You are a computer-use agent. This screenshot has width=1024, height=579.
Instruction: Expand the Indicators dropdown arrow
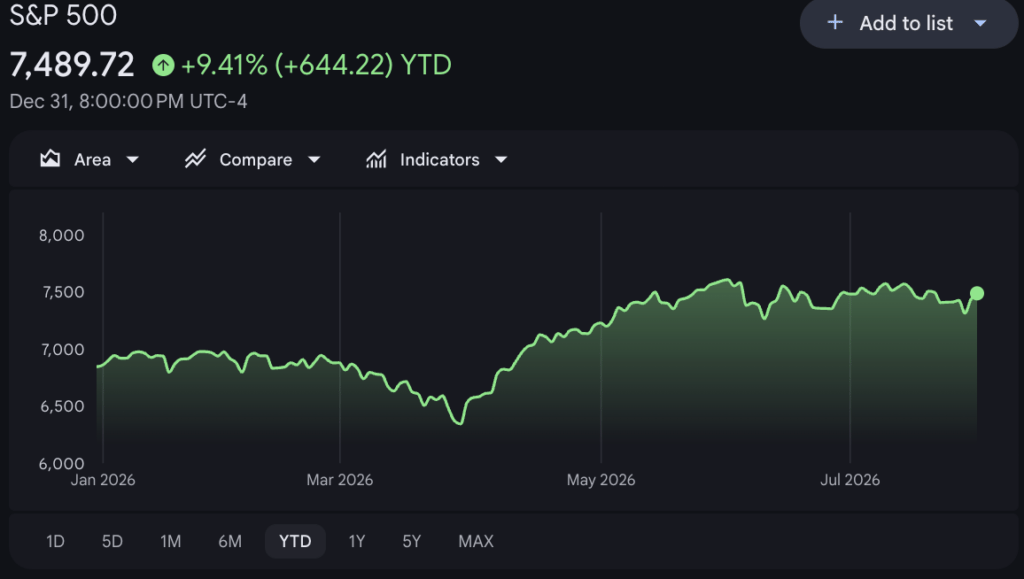coord(501,159)
